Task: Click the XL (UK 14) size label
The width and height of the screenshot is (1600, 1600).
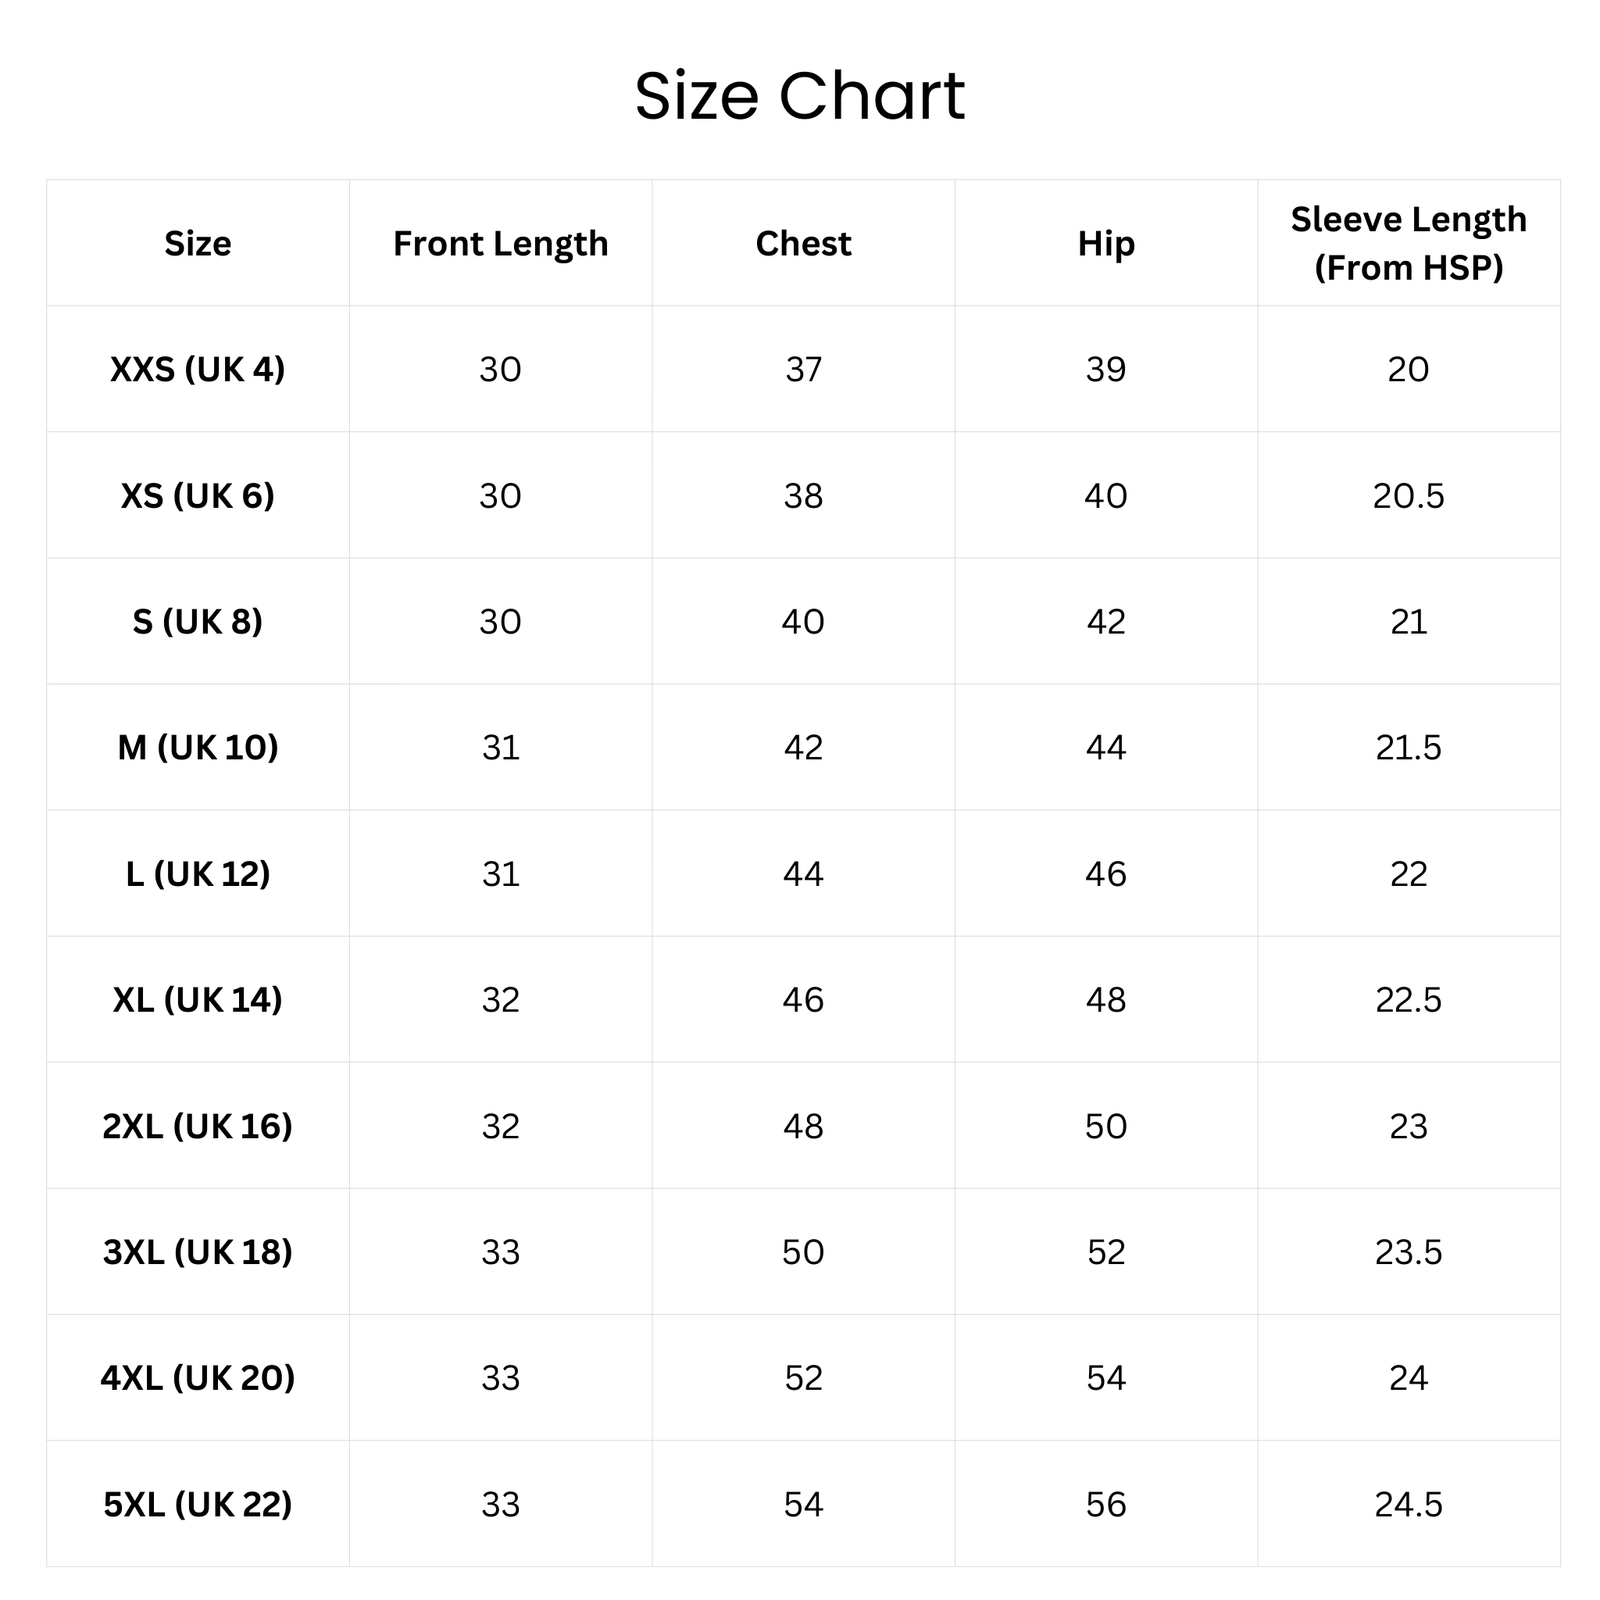Action: pos(198,1000)
